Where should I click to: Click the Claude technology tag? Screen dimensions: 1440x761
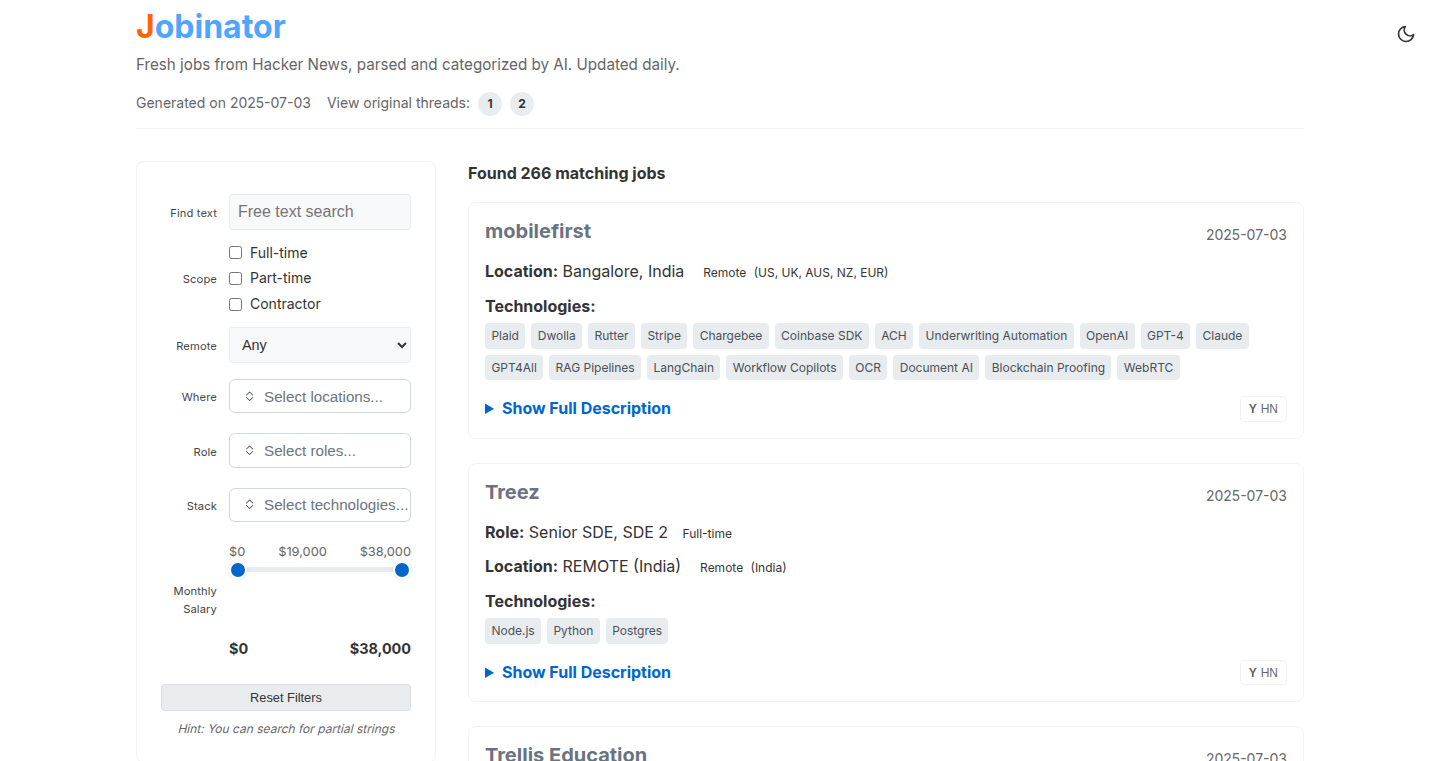tap(1222, 336)
